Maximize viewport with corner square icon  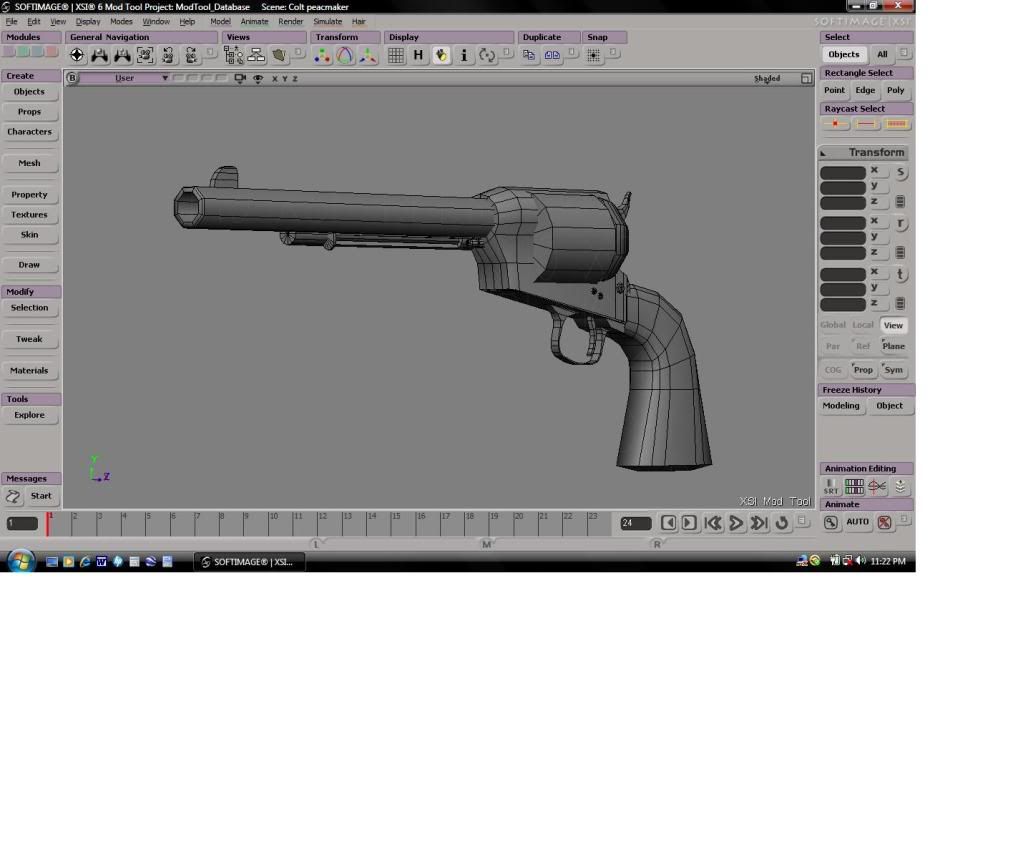point(806,78)
